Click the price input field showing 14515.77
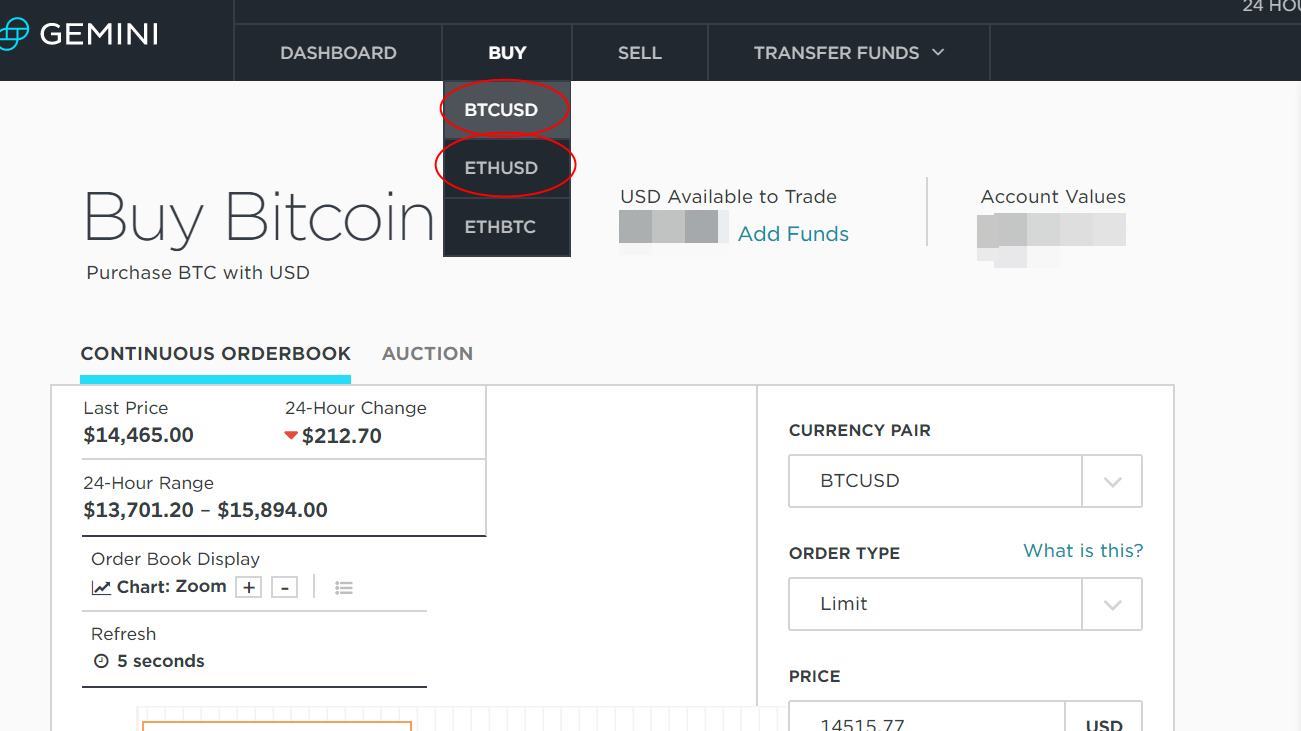 [925, 722]
